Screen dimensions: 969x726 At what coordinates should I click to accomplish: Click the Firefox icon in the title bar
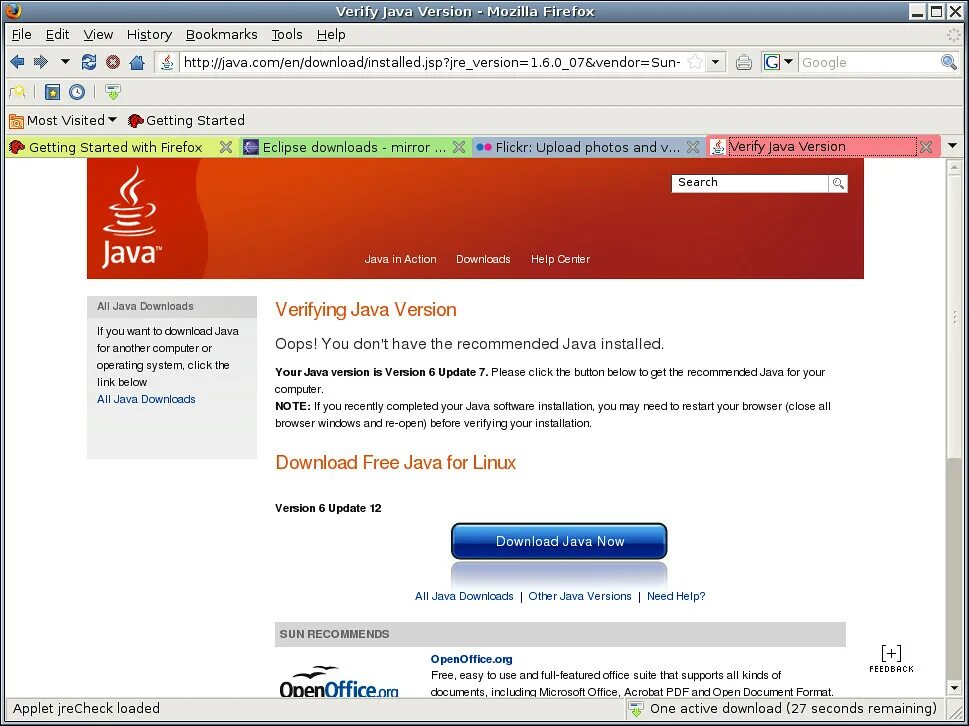click(x=12, y=11)
